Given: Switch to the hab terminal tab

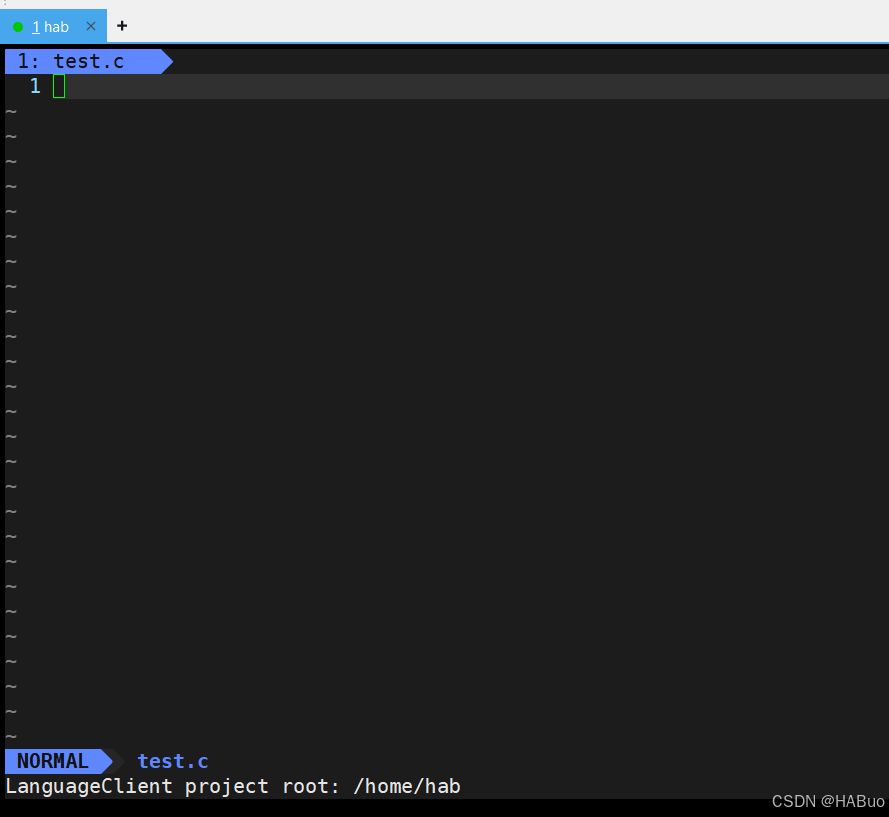Looking at the screenshot, I should (55, 26).
